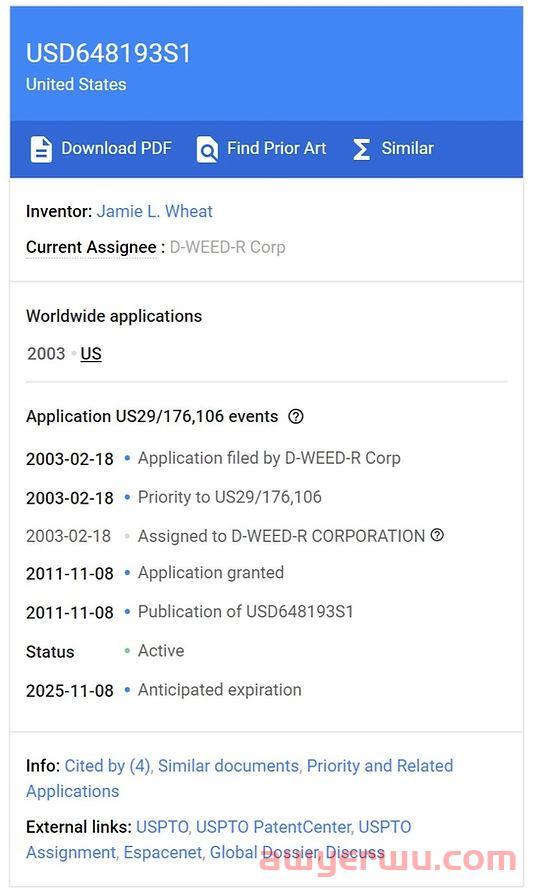535x890 pixels.
Task: Click Download PDF text button
Action: [116, 148]
